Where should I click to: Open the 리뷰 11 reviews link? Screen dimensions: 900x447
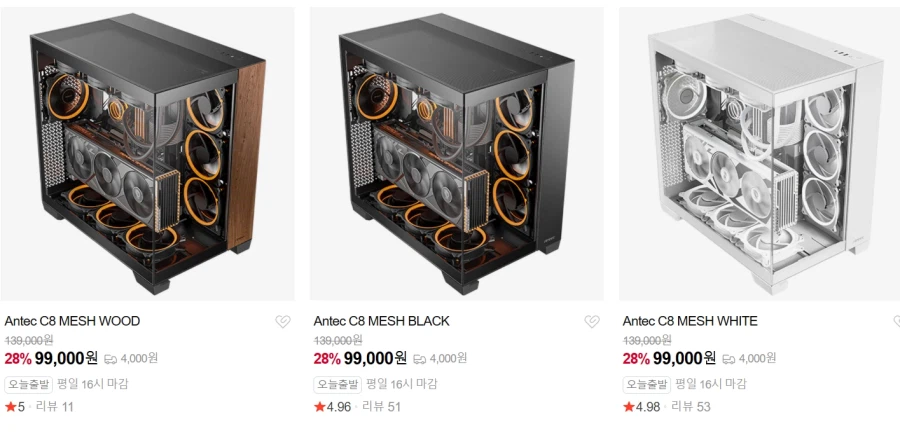pos(55,407)
